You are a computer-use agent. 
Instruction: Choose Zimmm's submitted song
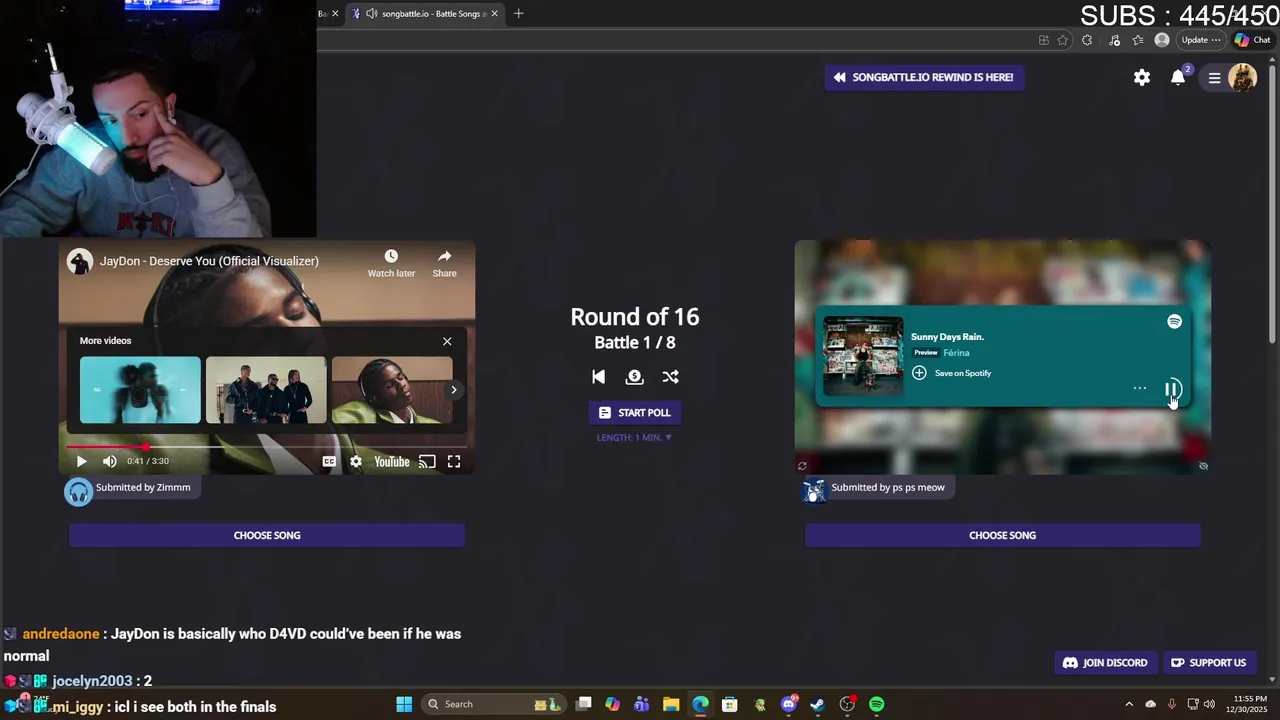coord(267,535)
